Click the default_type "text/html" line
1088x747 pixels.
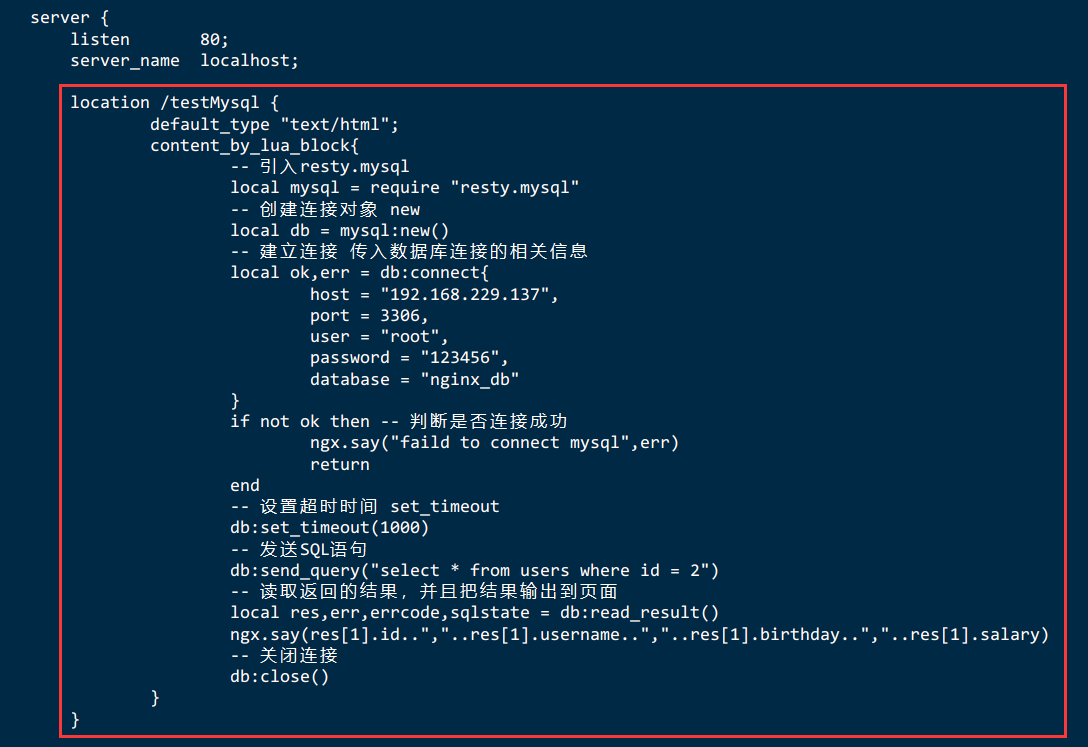[x=274, y=124]
